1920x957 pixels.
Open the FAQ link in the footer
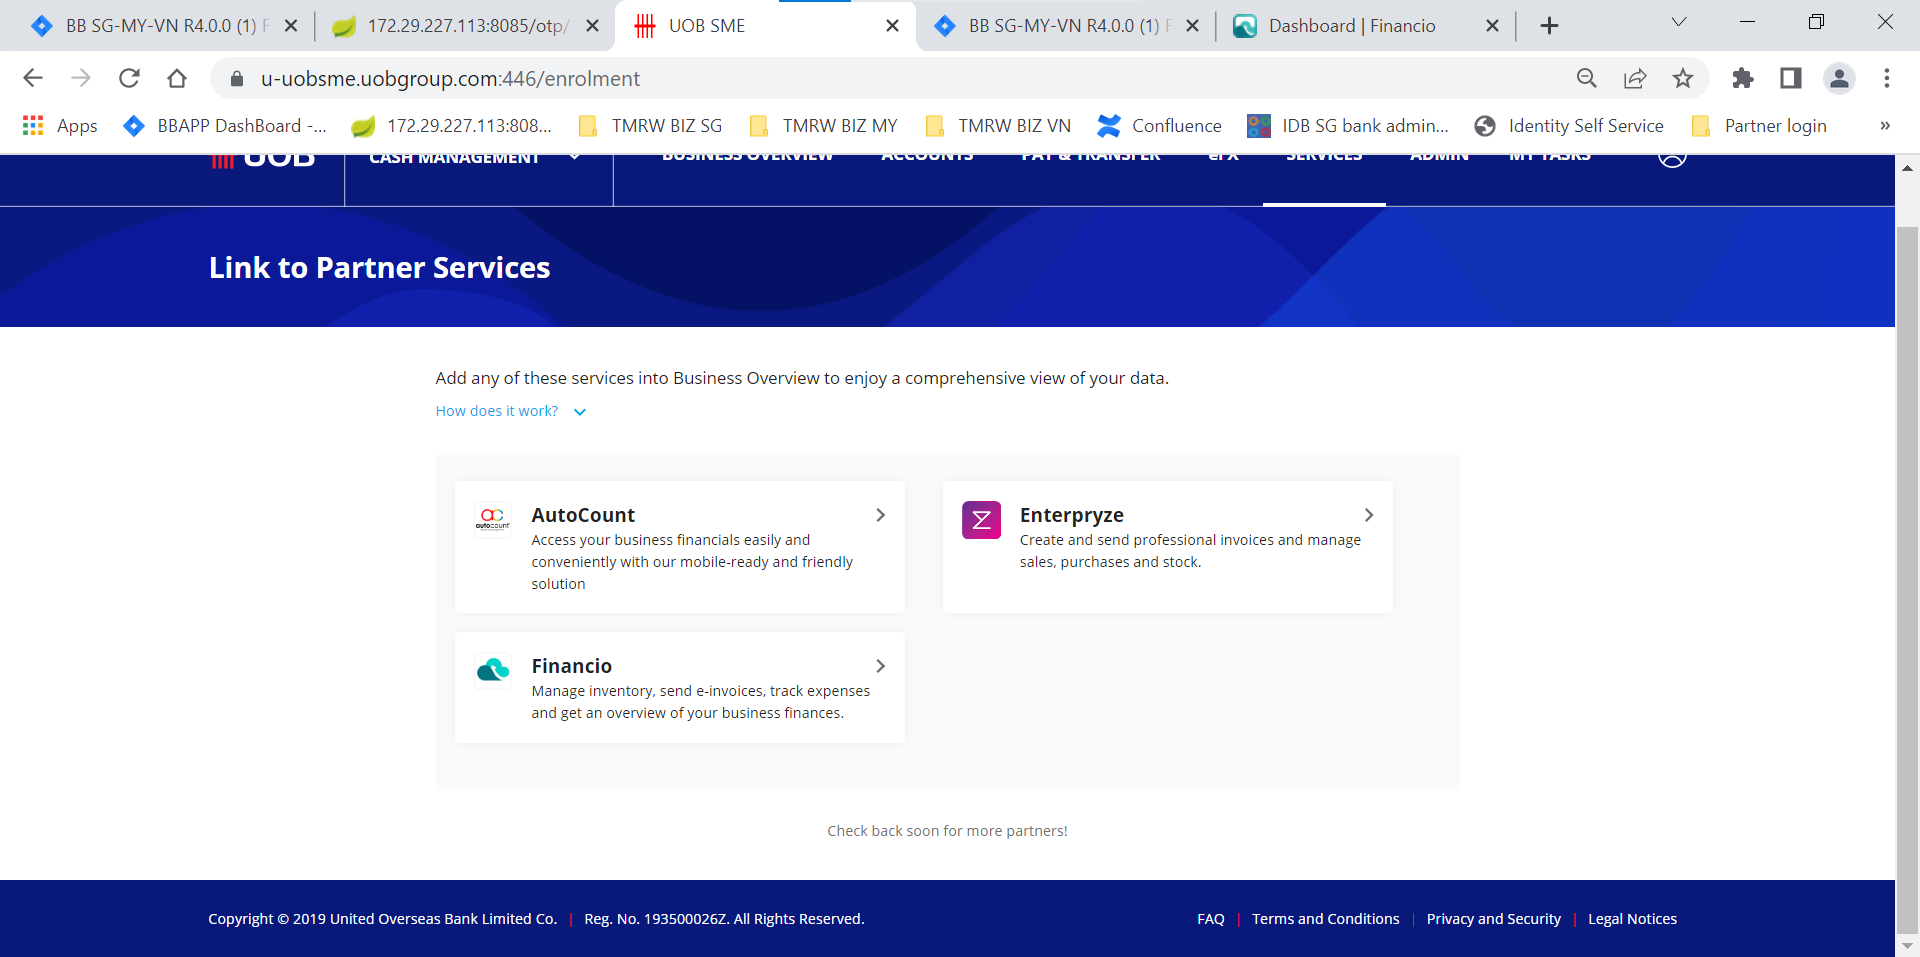(x=1210, y=918)
